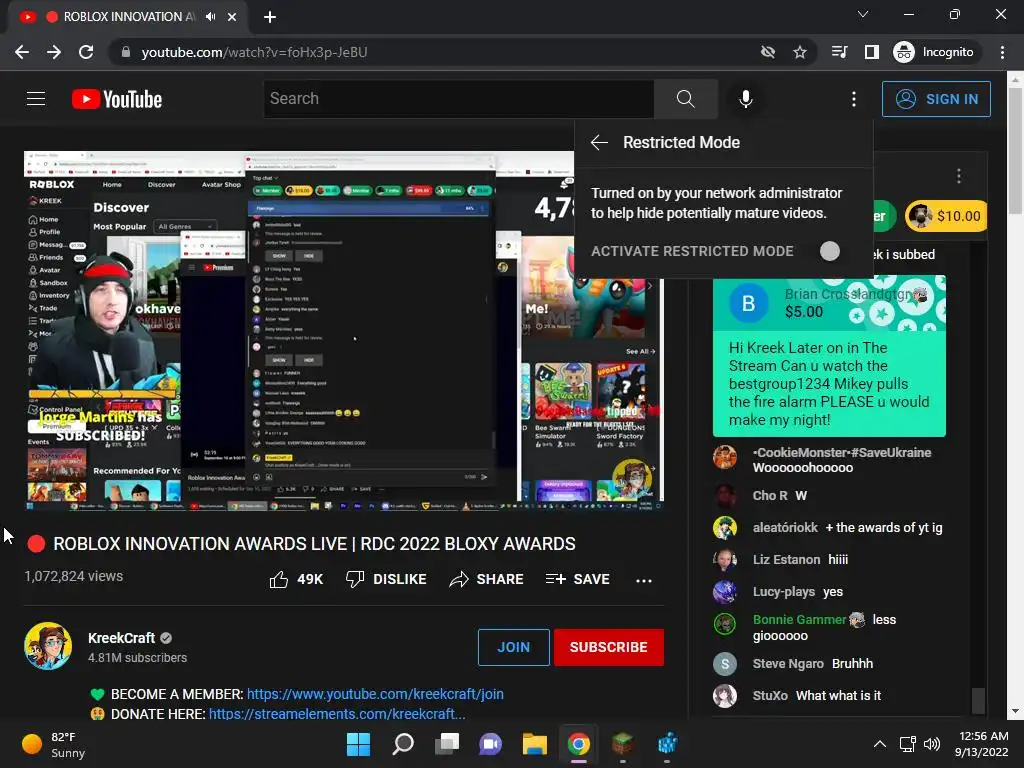Viewport: 1024px width, 768px height.
Task: Open the Minecraft taskbar icon
Action: point(622,744)
